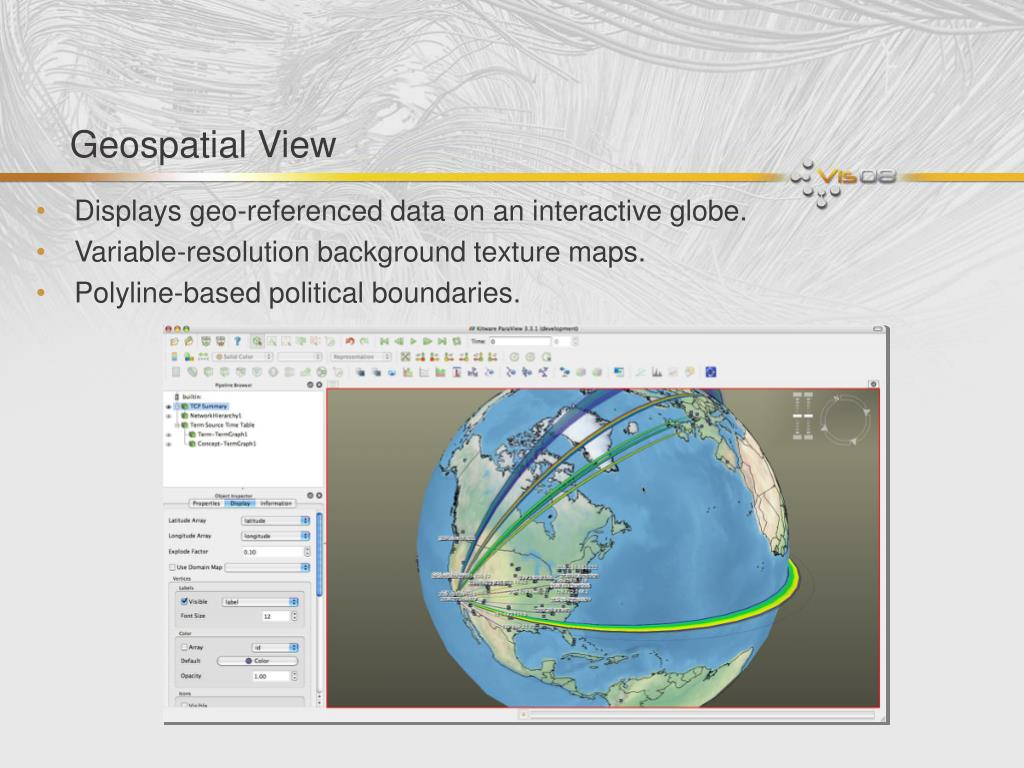Select Concept-TermGraph1 in Pipeline Browser
Viewport: 1024px width, 768px height.
[227, 444]
